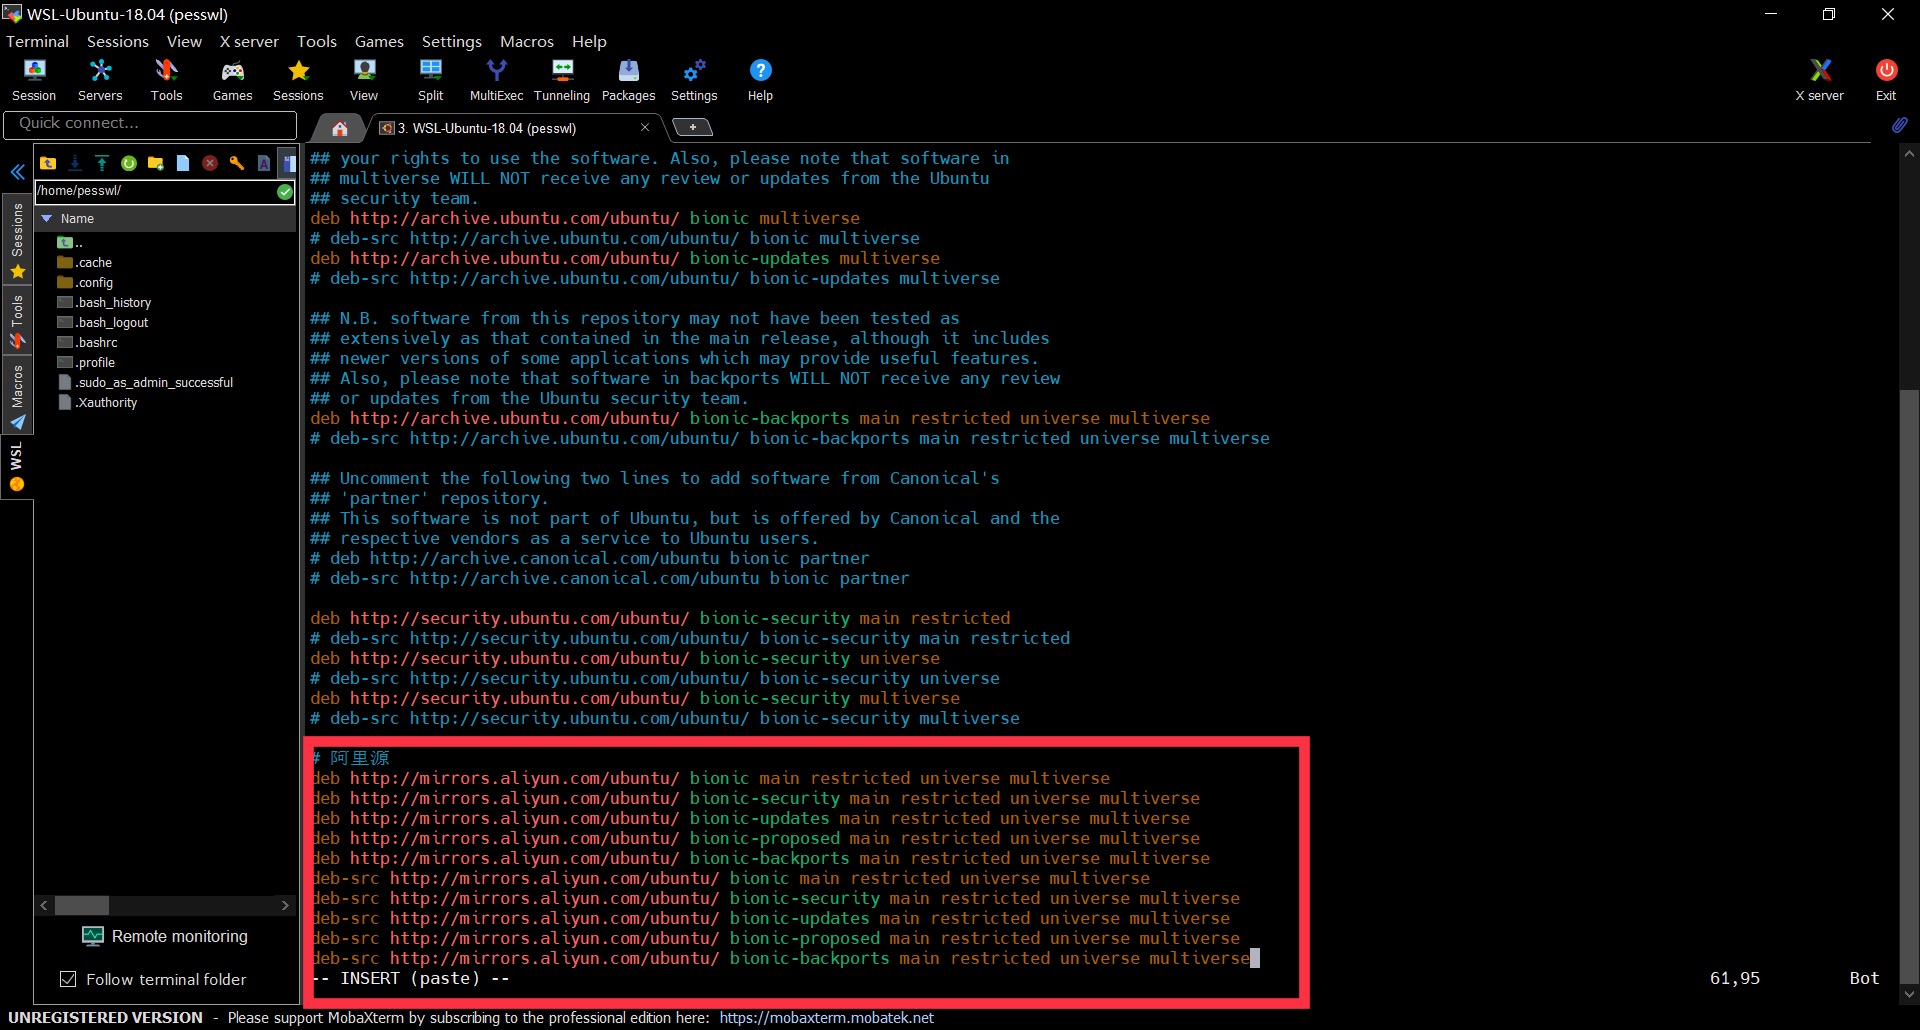Sort files by clicking the Name column arrow
Viewport: 1920px width, 1030px height.
46,218
